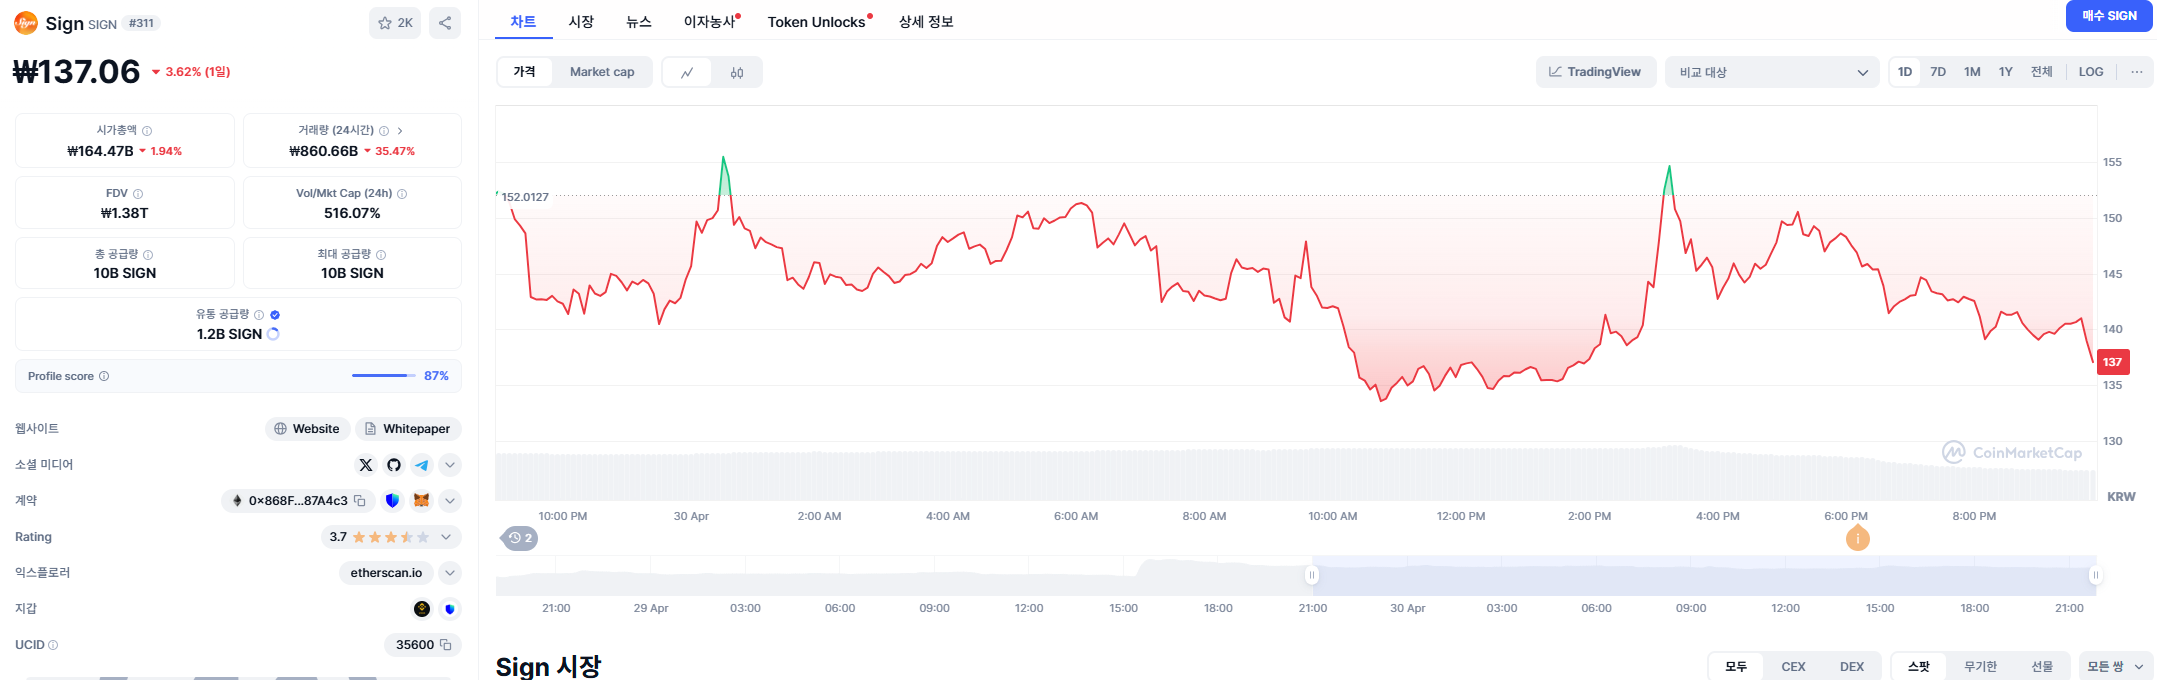2157x680 pixels.
Task: Open etherscan.io explorer link
Action: coord(386,573)
